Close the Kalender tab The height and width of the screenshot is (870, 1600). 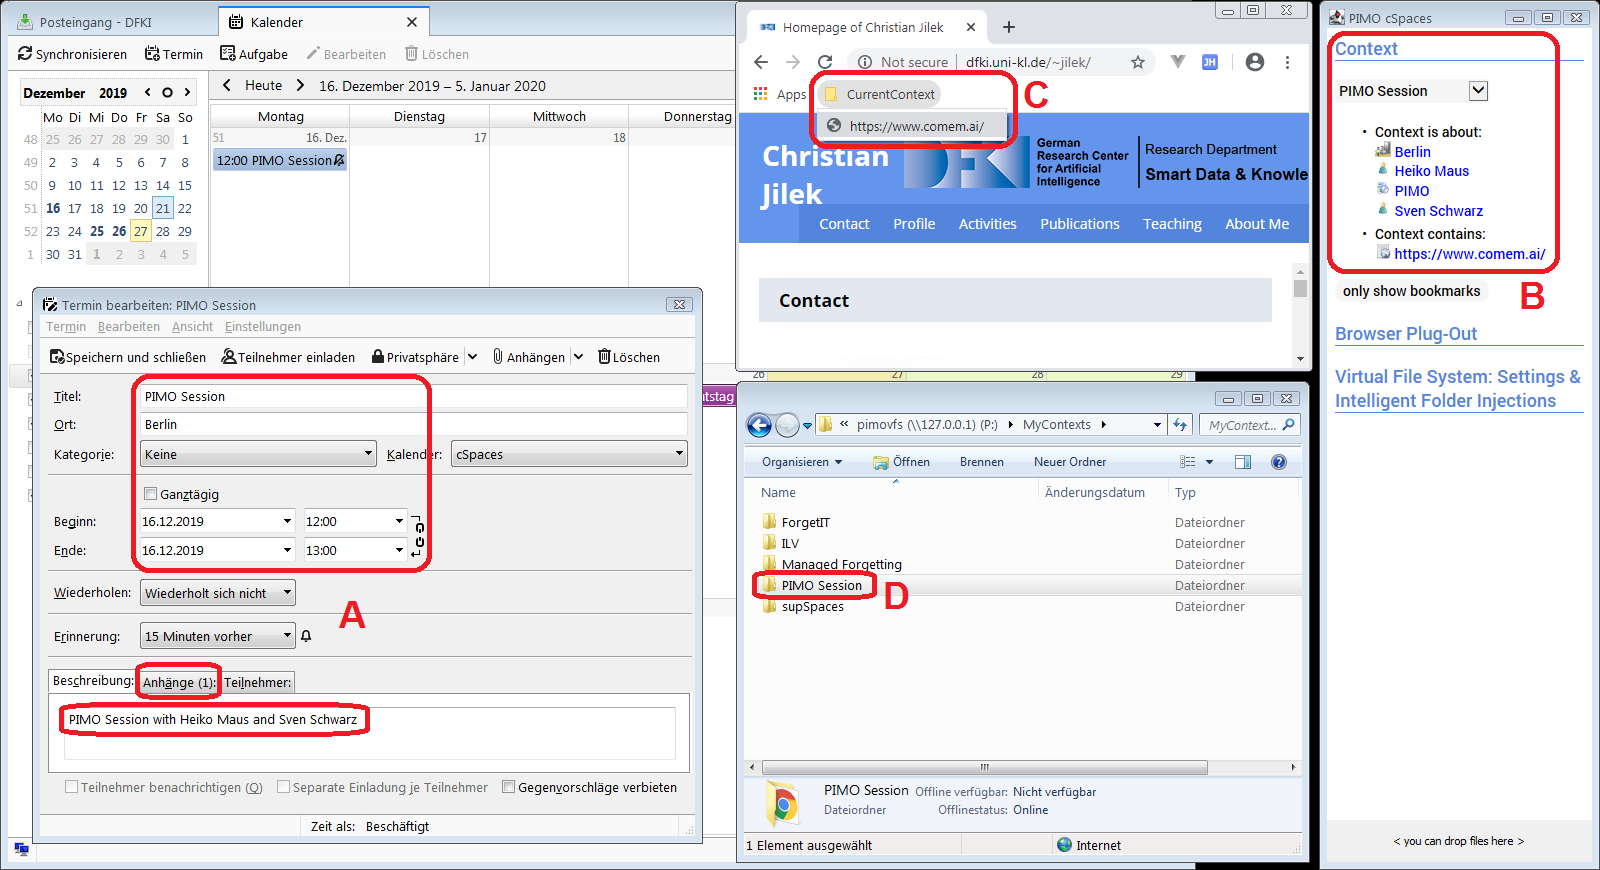[x=412, y=22]
